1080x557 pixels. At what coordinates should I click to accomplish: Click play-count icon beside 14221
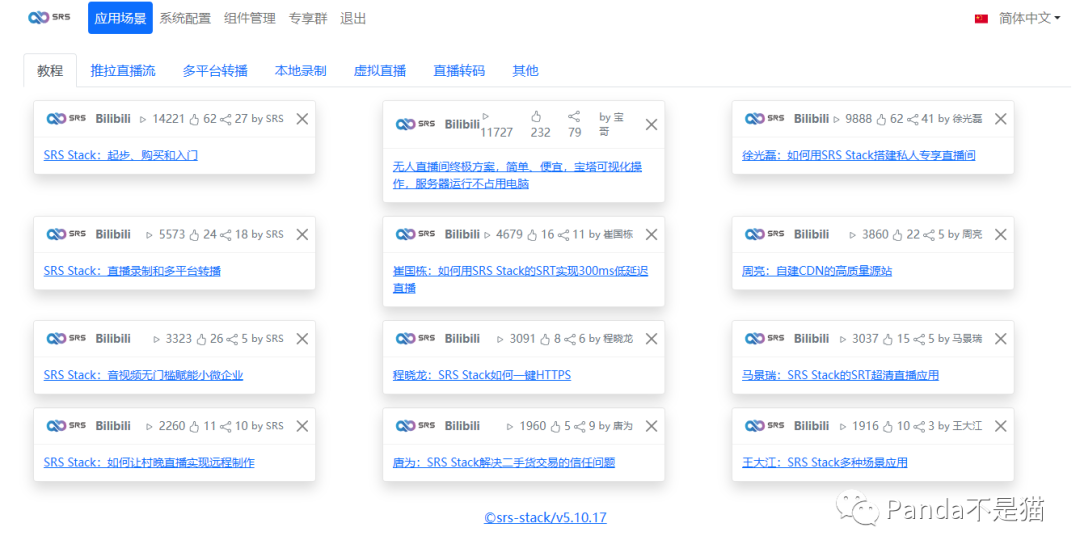coord(143,119)
